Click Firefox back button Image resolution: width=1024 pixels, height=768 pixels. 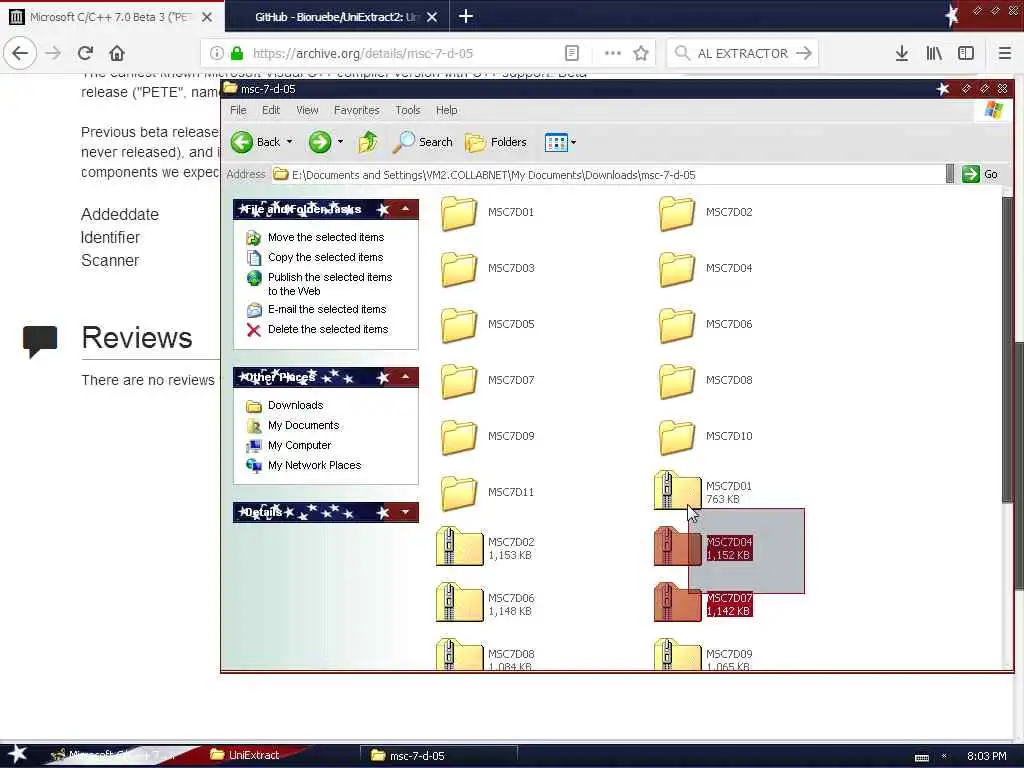tap(20, 53)
